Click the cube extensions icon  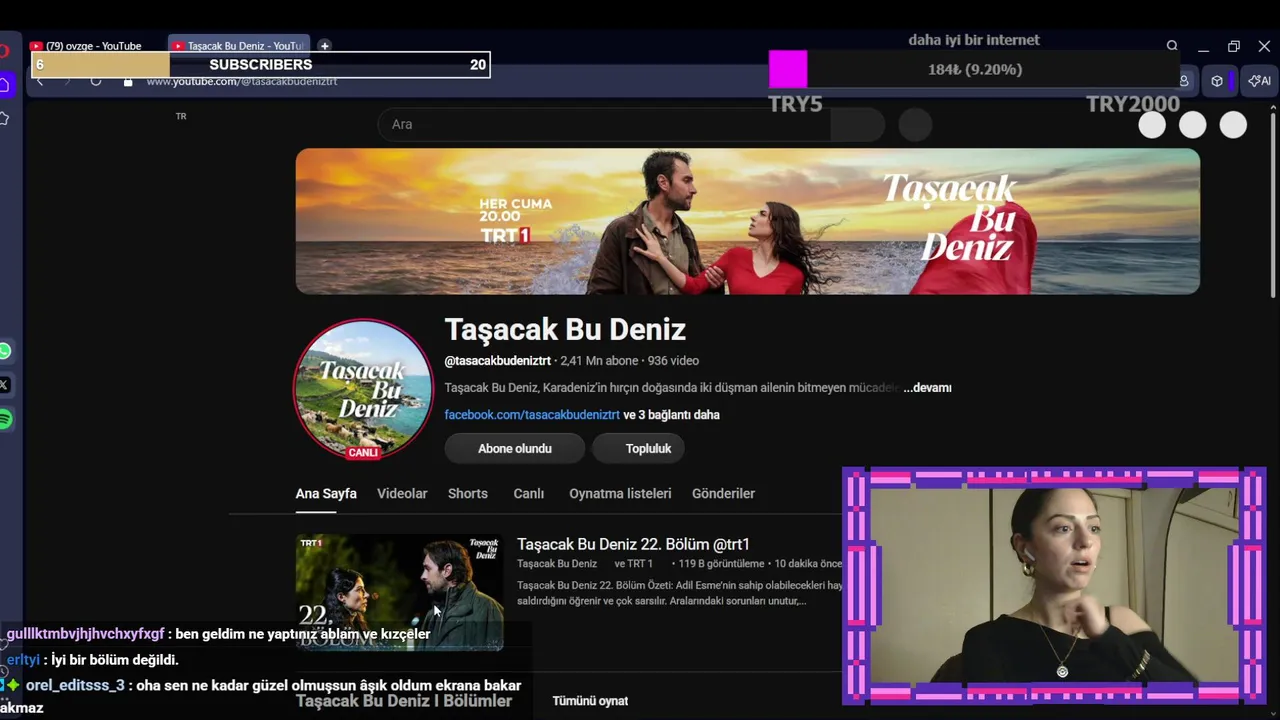(1217, 81)
